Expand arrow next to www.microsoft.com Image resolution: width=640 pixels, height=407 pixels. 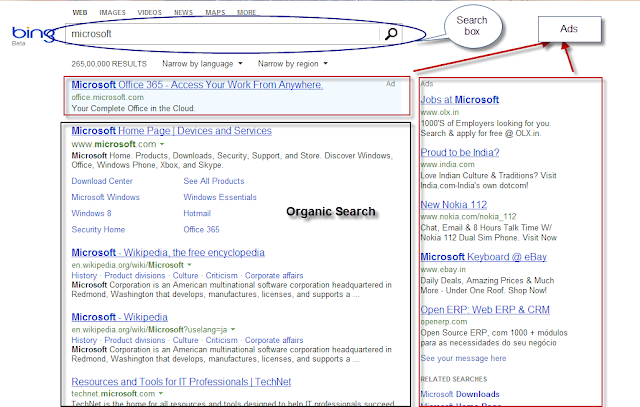pos(162,144)
